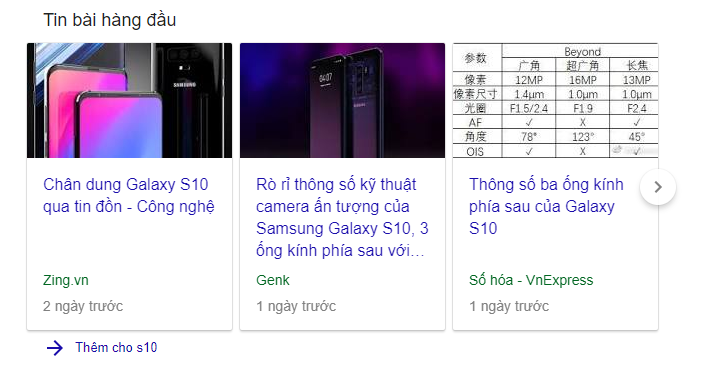
Task: Open the Thêm cho s10 link
Action: (x=116, y=348)
